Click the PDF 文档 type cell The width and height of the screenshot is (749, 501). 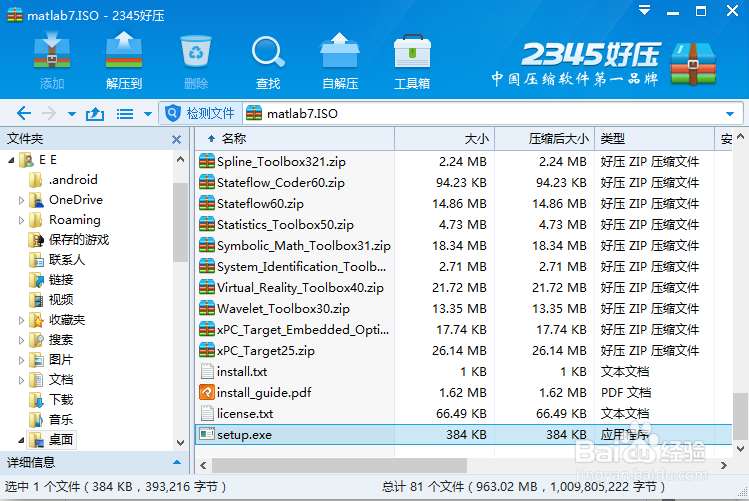tap(626, 393)
